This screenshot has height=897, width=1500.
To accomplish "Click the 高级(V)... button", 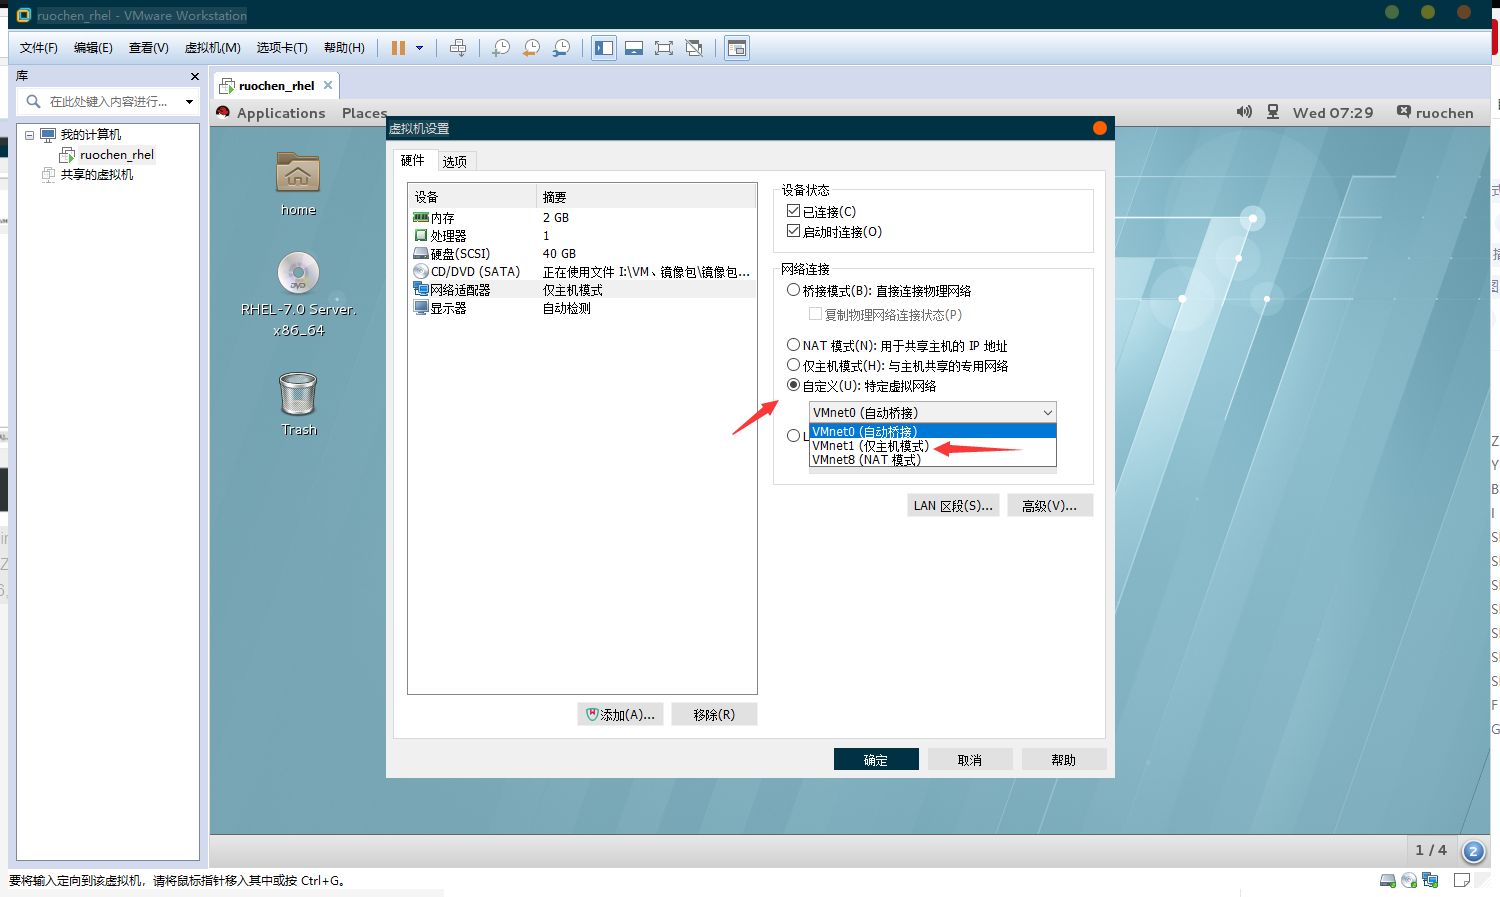I will click(x=1050, y=506).
